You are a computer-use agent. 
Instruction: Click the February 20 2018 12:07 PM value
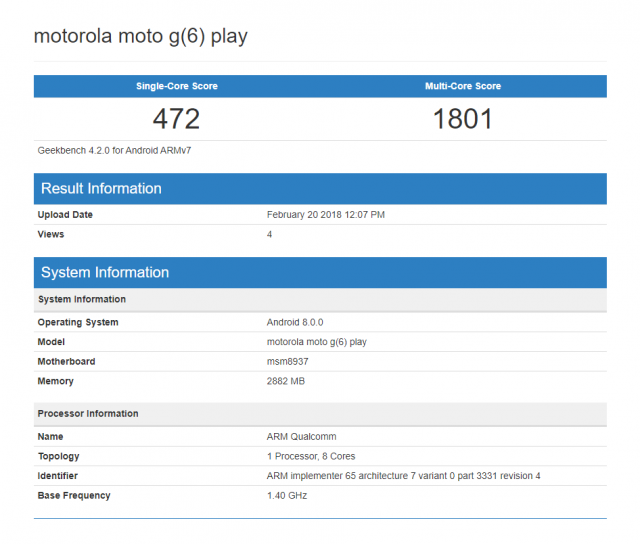[x=326, y=215]
